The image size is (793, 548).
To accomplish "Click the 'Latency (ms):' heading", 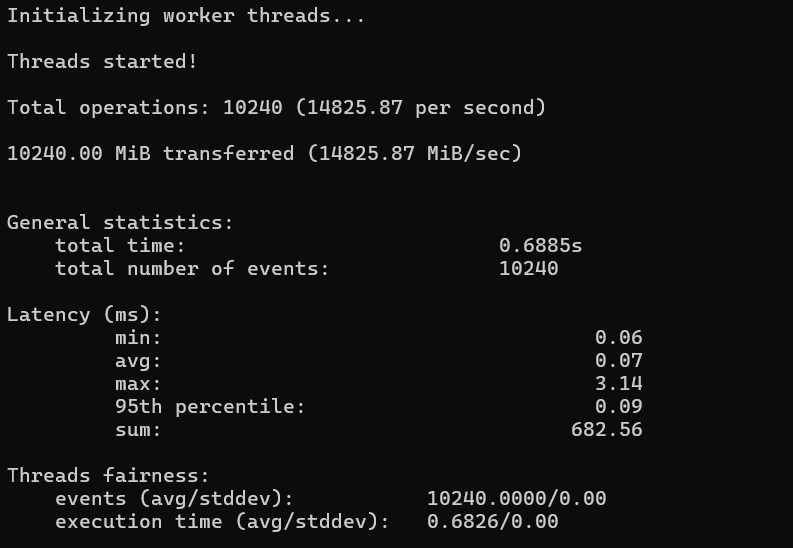I will point(84,315).
